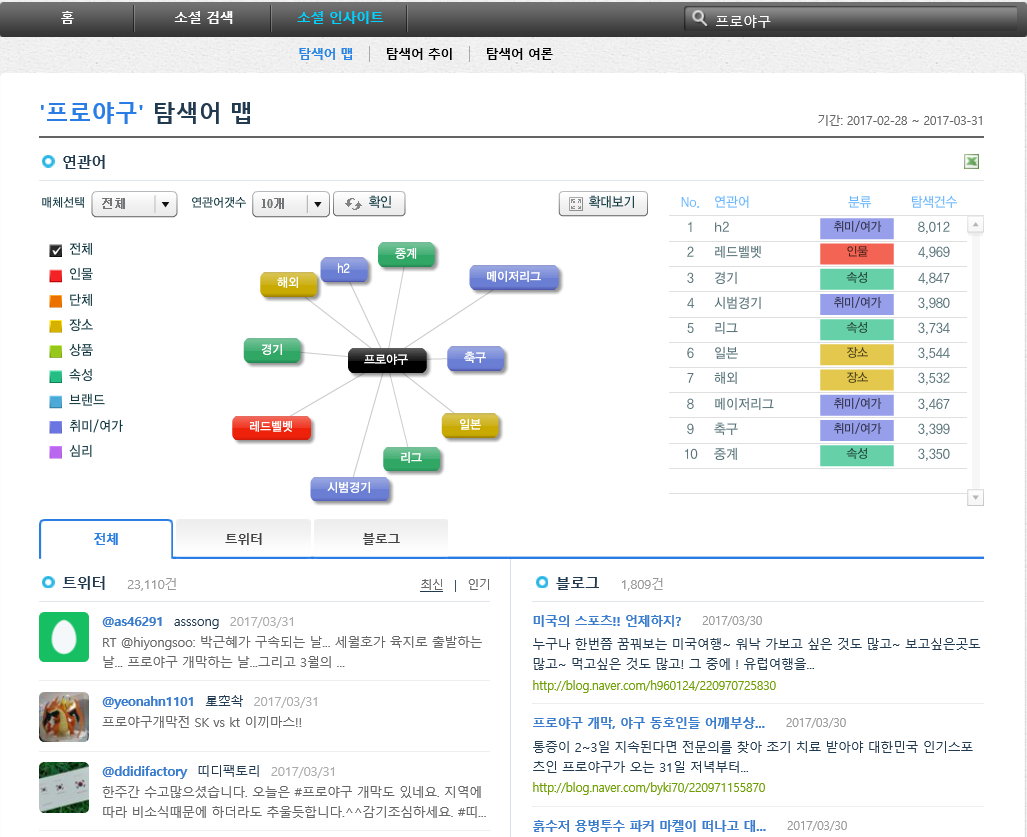Open ddidifactory profile picture
The width and height of the screenshot is (1027, 837).
point(64,787)
